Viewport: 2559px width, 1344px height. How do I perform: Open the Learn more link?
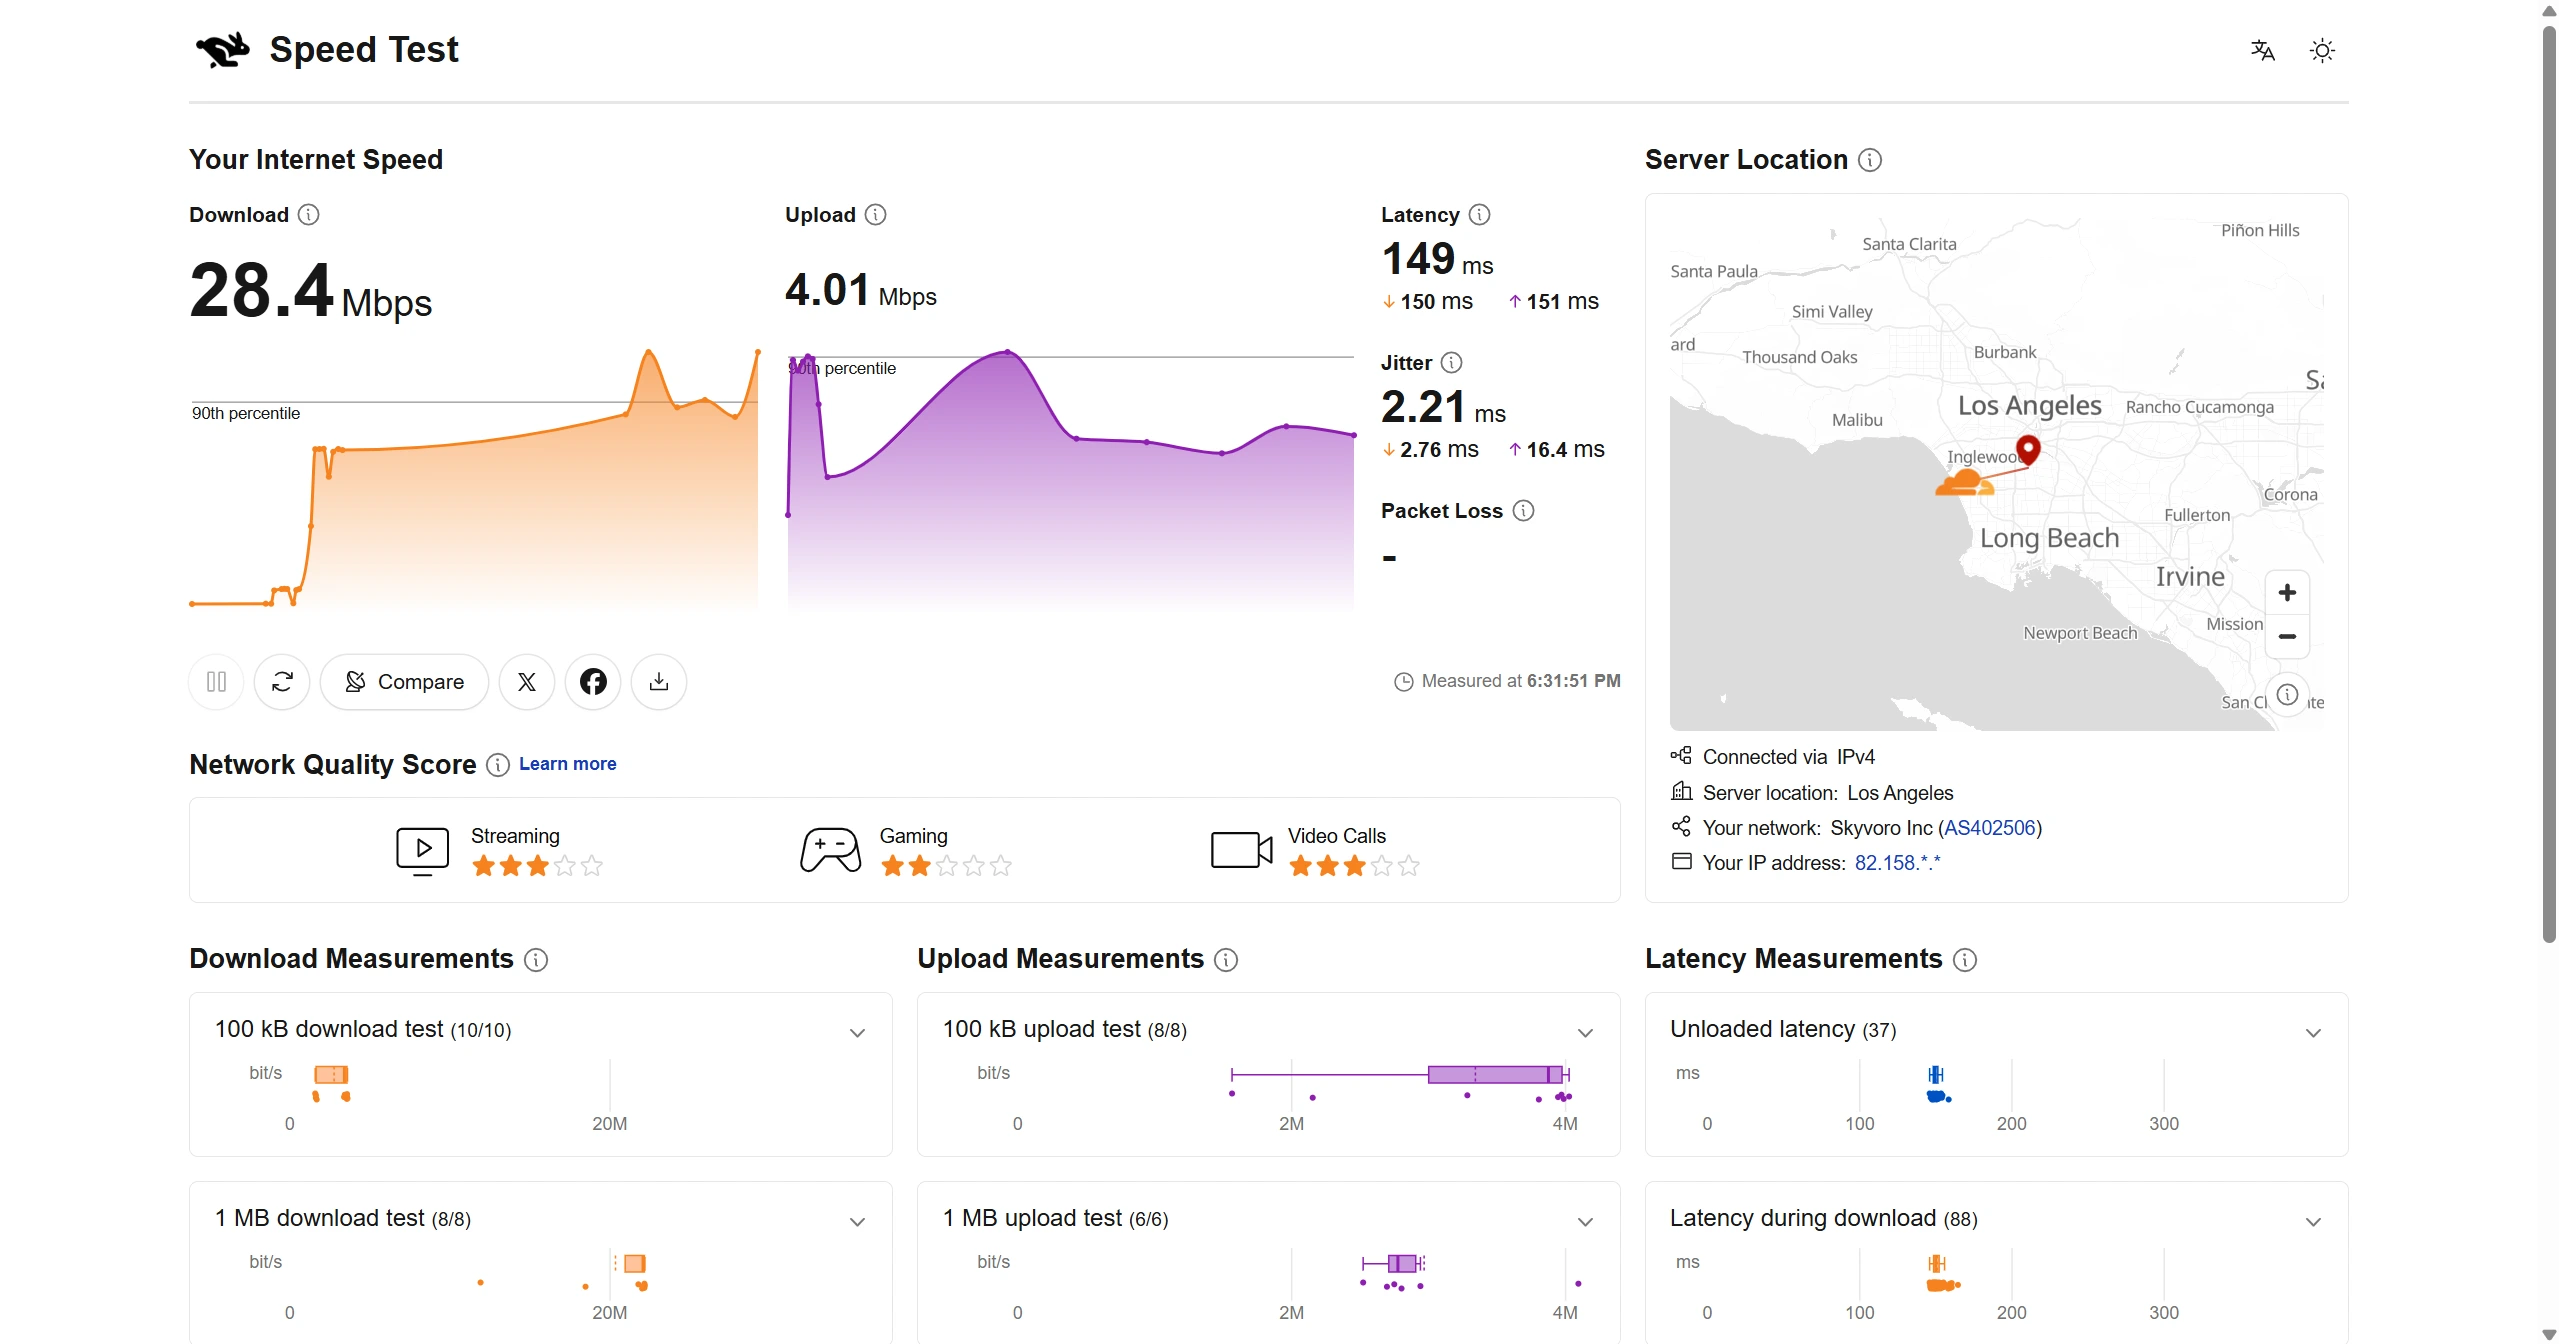(567, 764)
